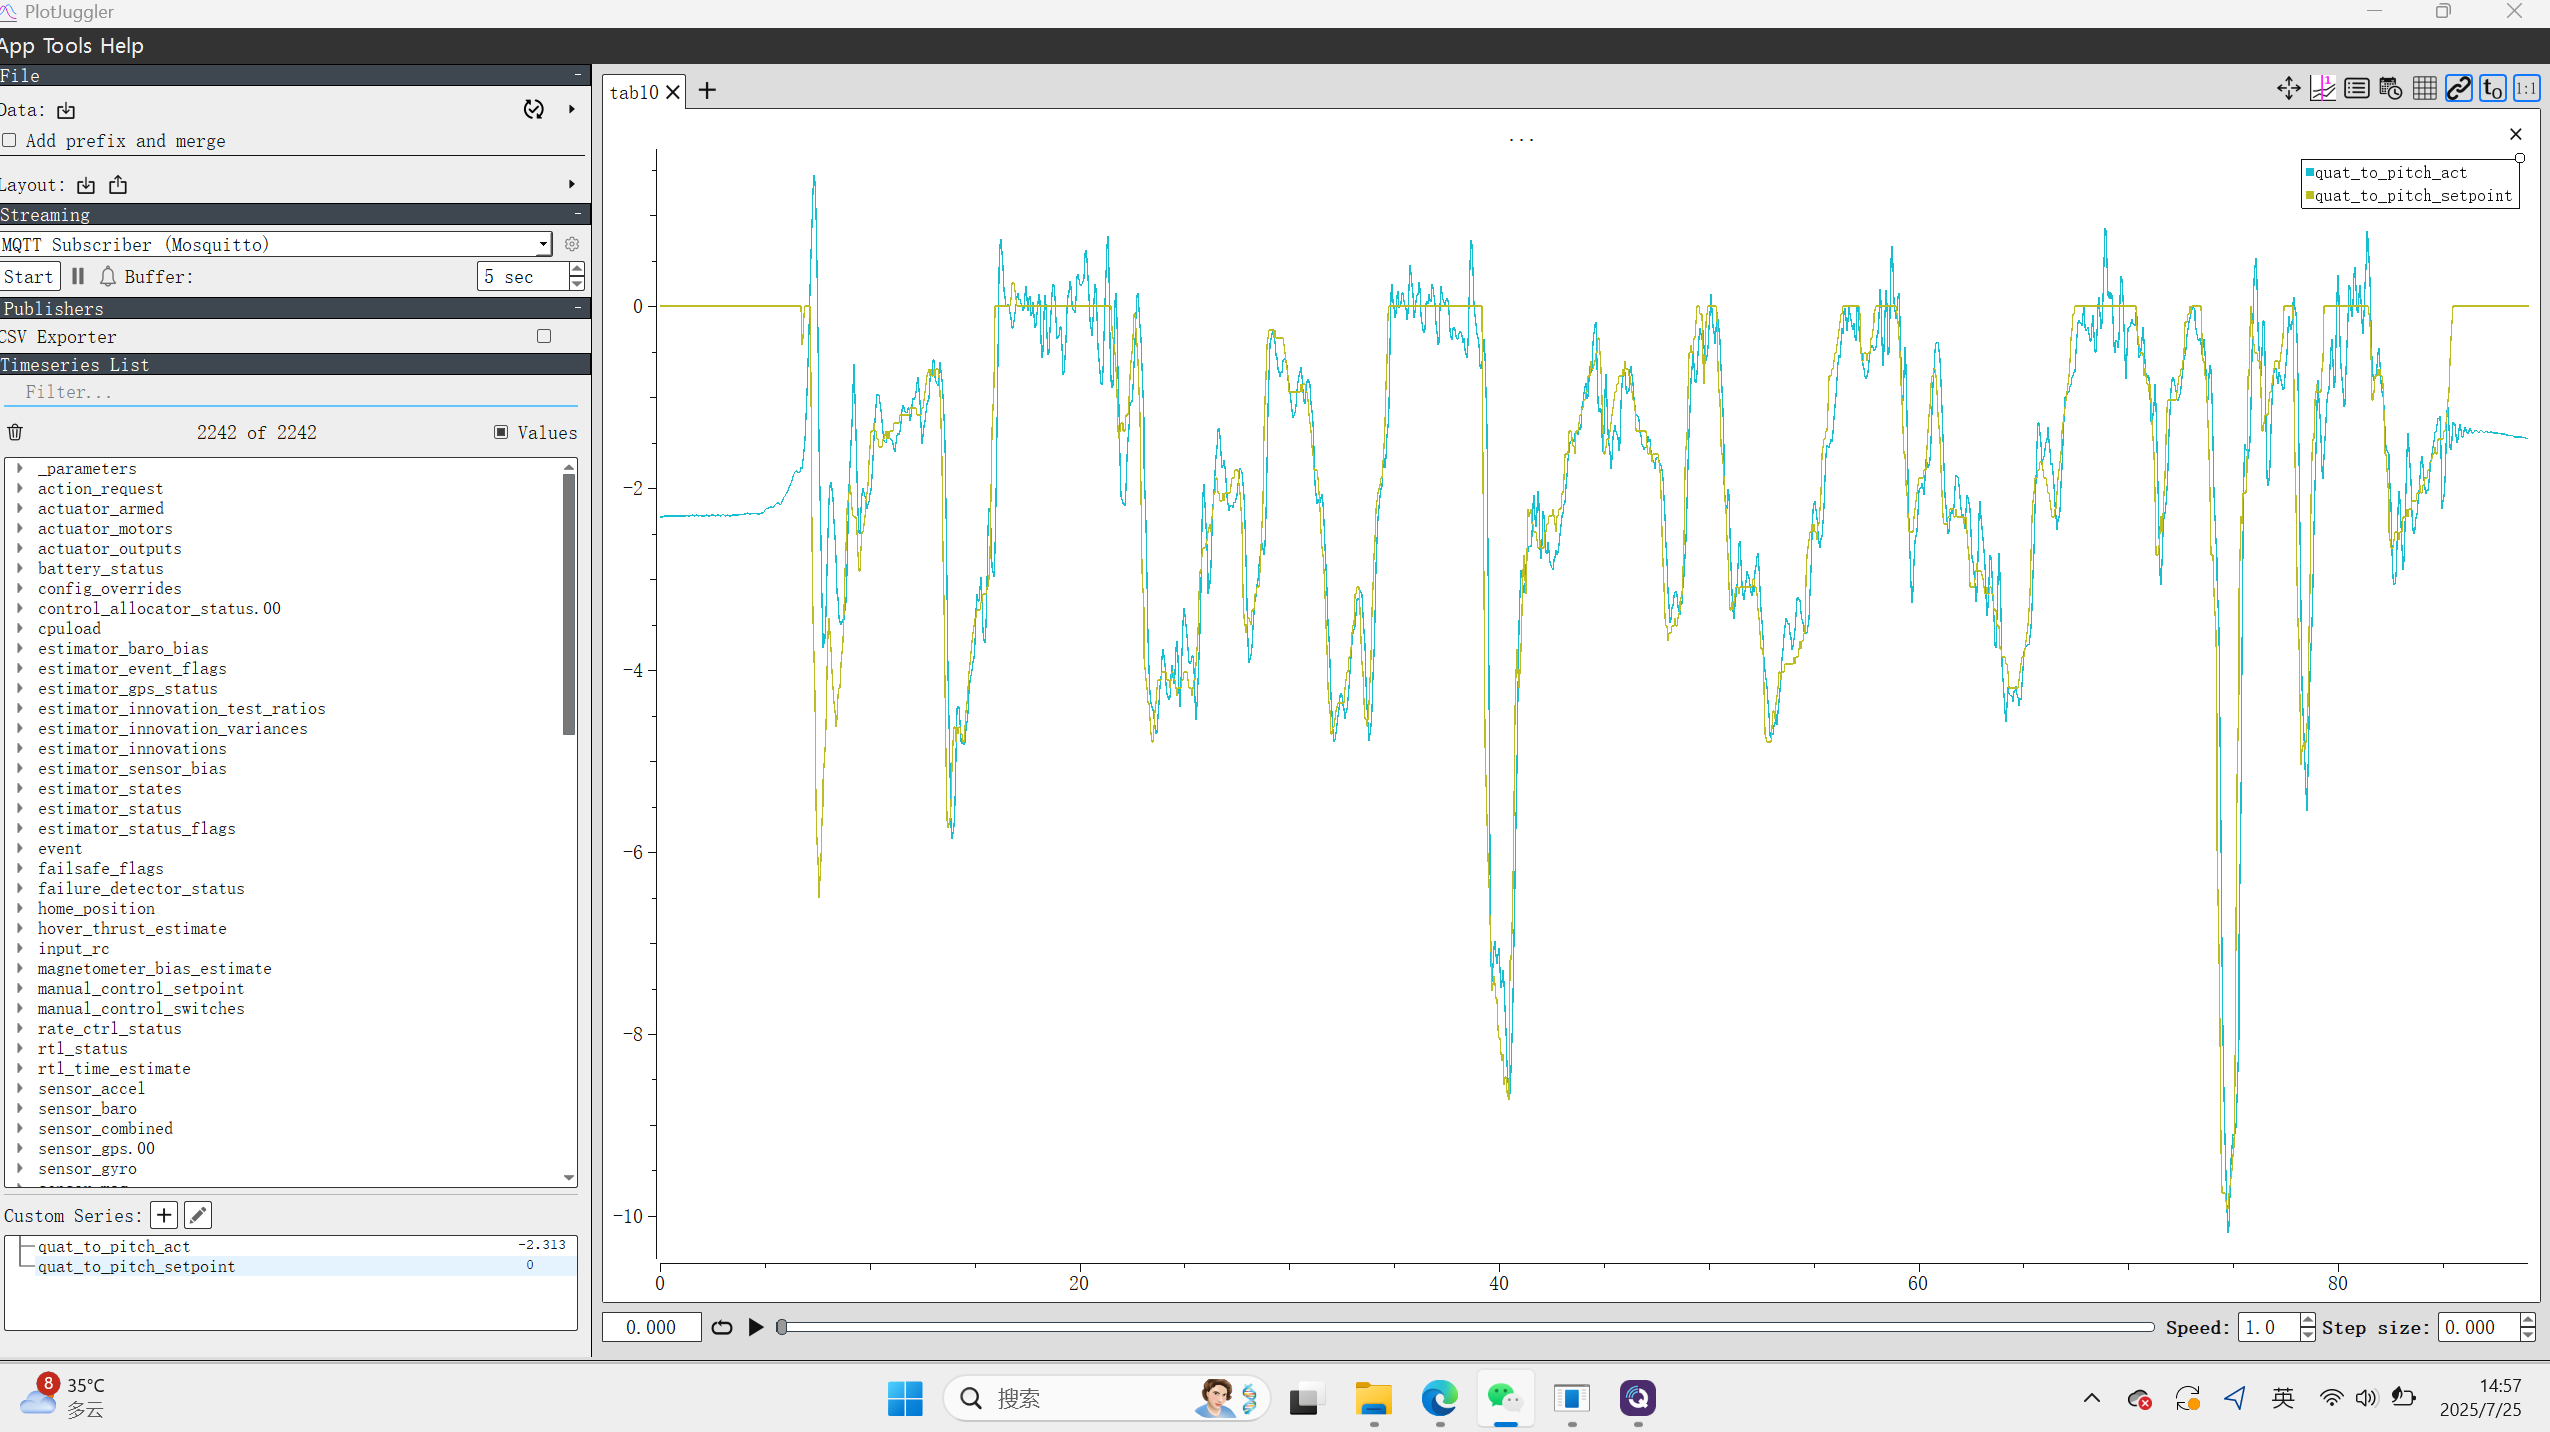Add a new custom series
Viewport: 2550px width, 1432px height.
[164, 1215]
